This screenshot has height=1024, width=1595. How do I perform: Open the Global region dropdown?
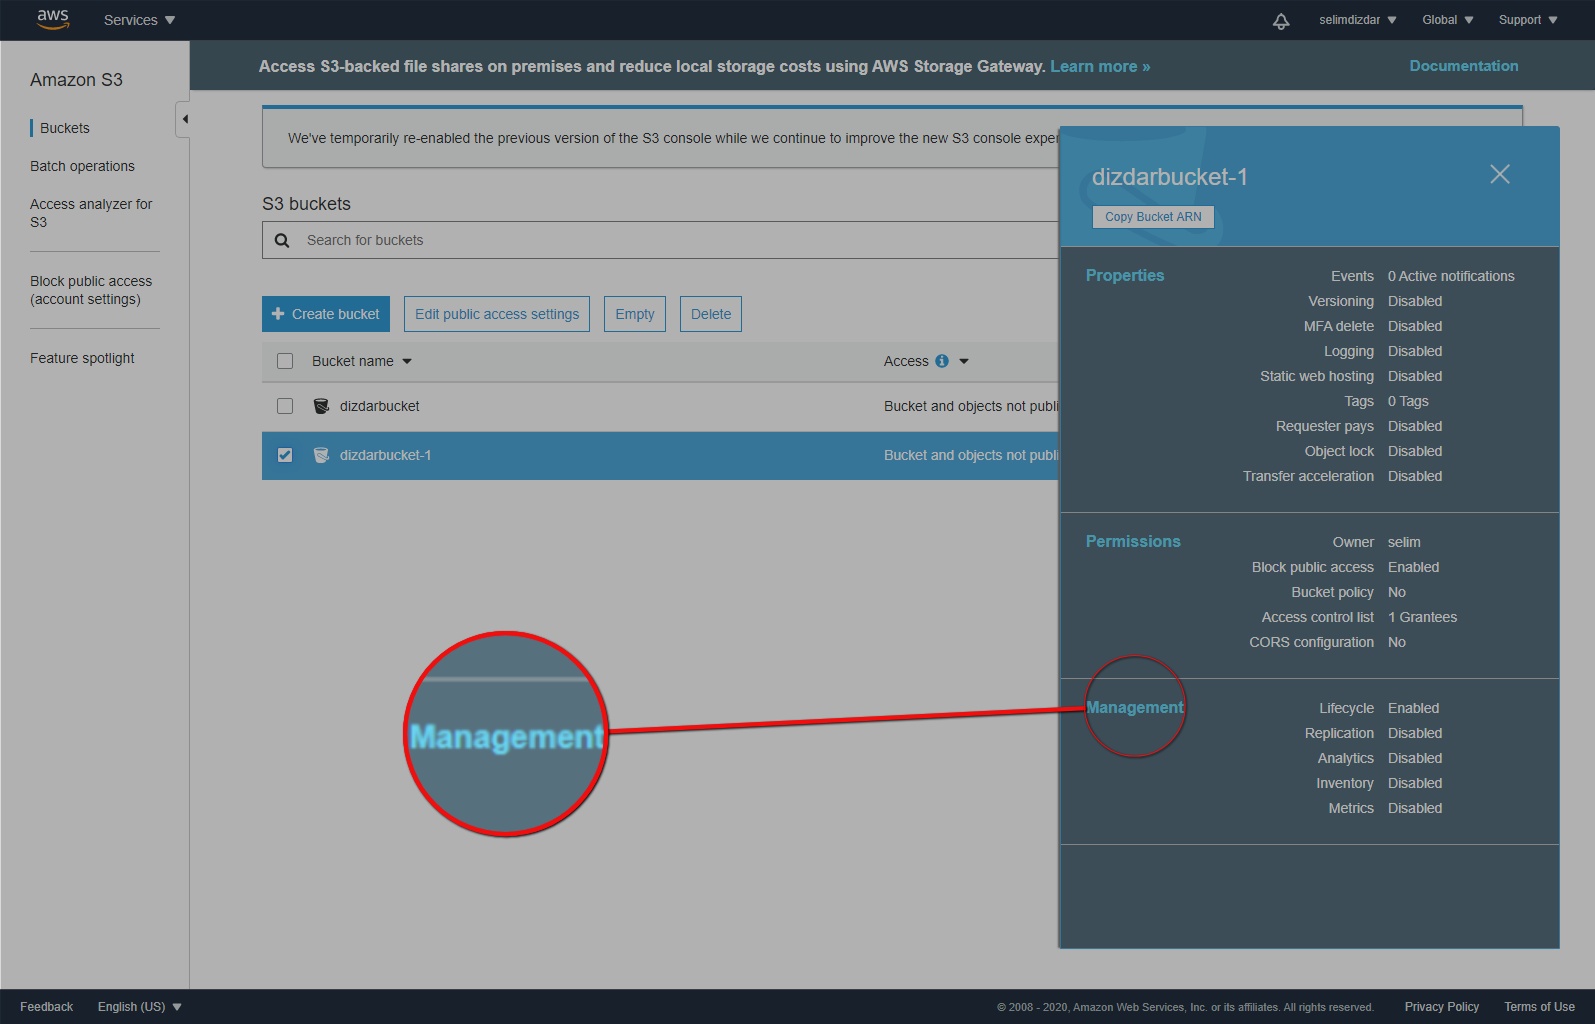(x=1447, y=20)
